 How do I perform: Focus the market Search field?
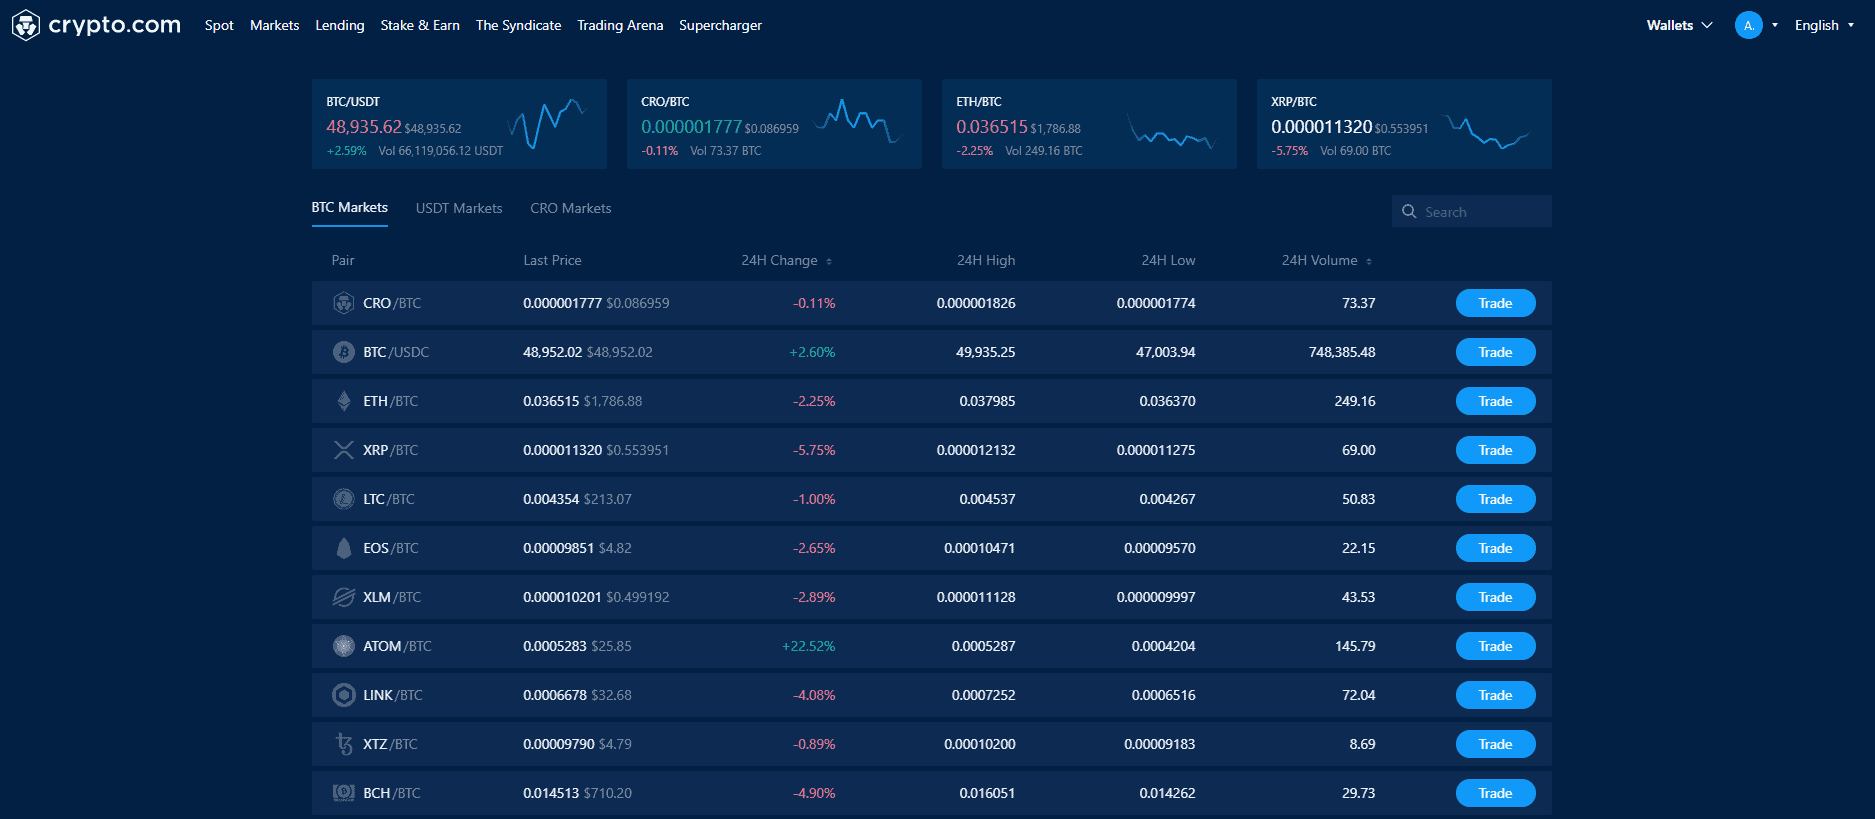click(x=1471, y=211)
